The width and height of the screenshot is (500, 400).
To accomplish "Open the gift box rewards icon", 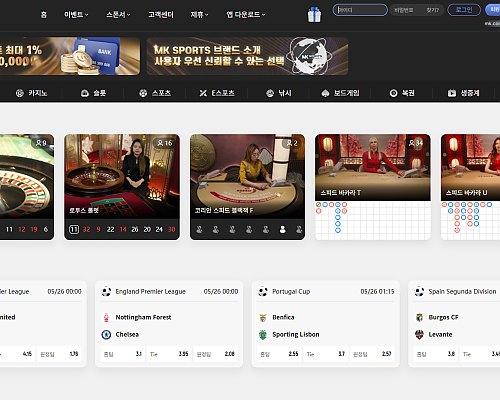I will pyautogui.click(x=314, y=14).
